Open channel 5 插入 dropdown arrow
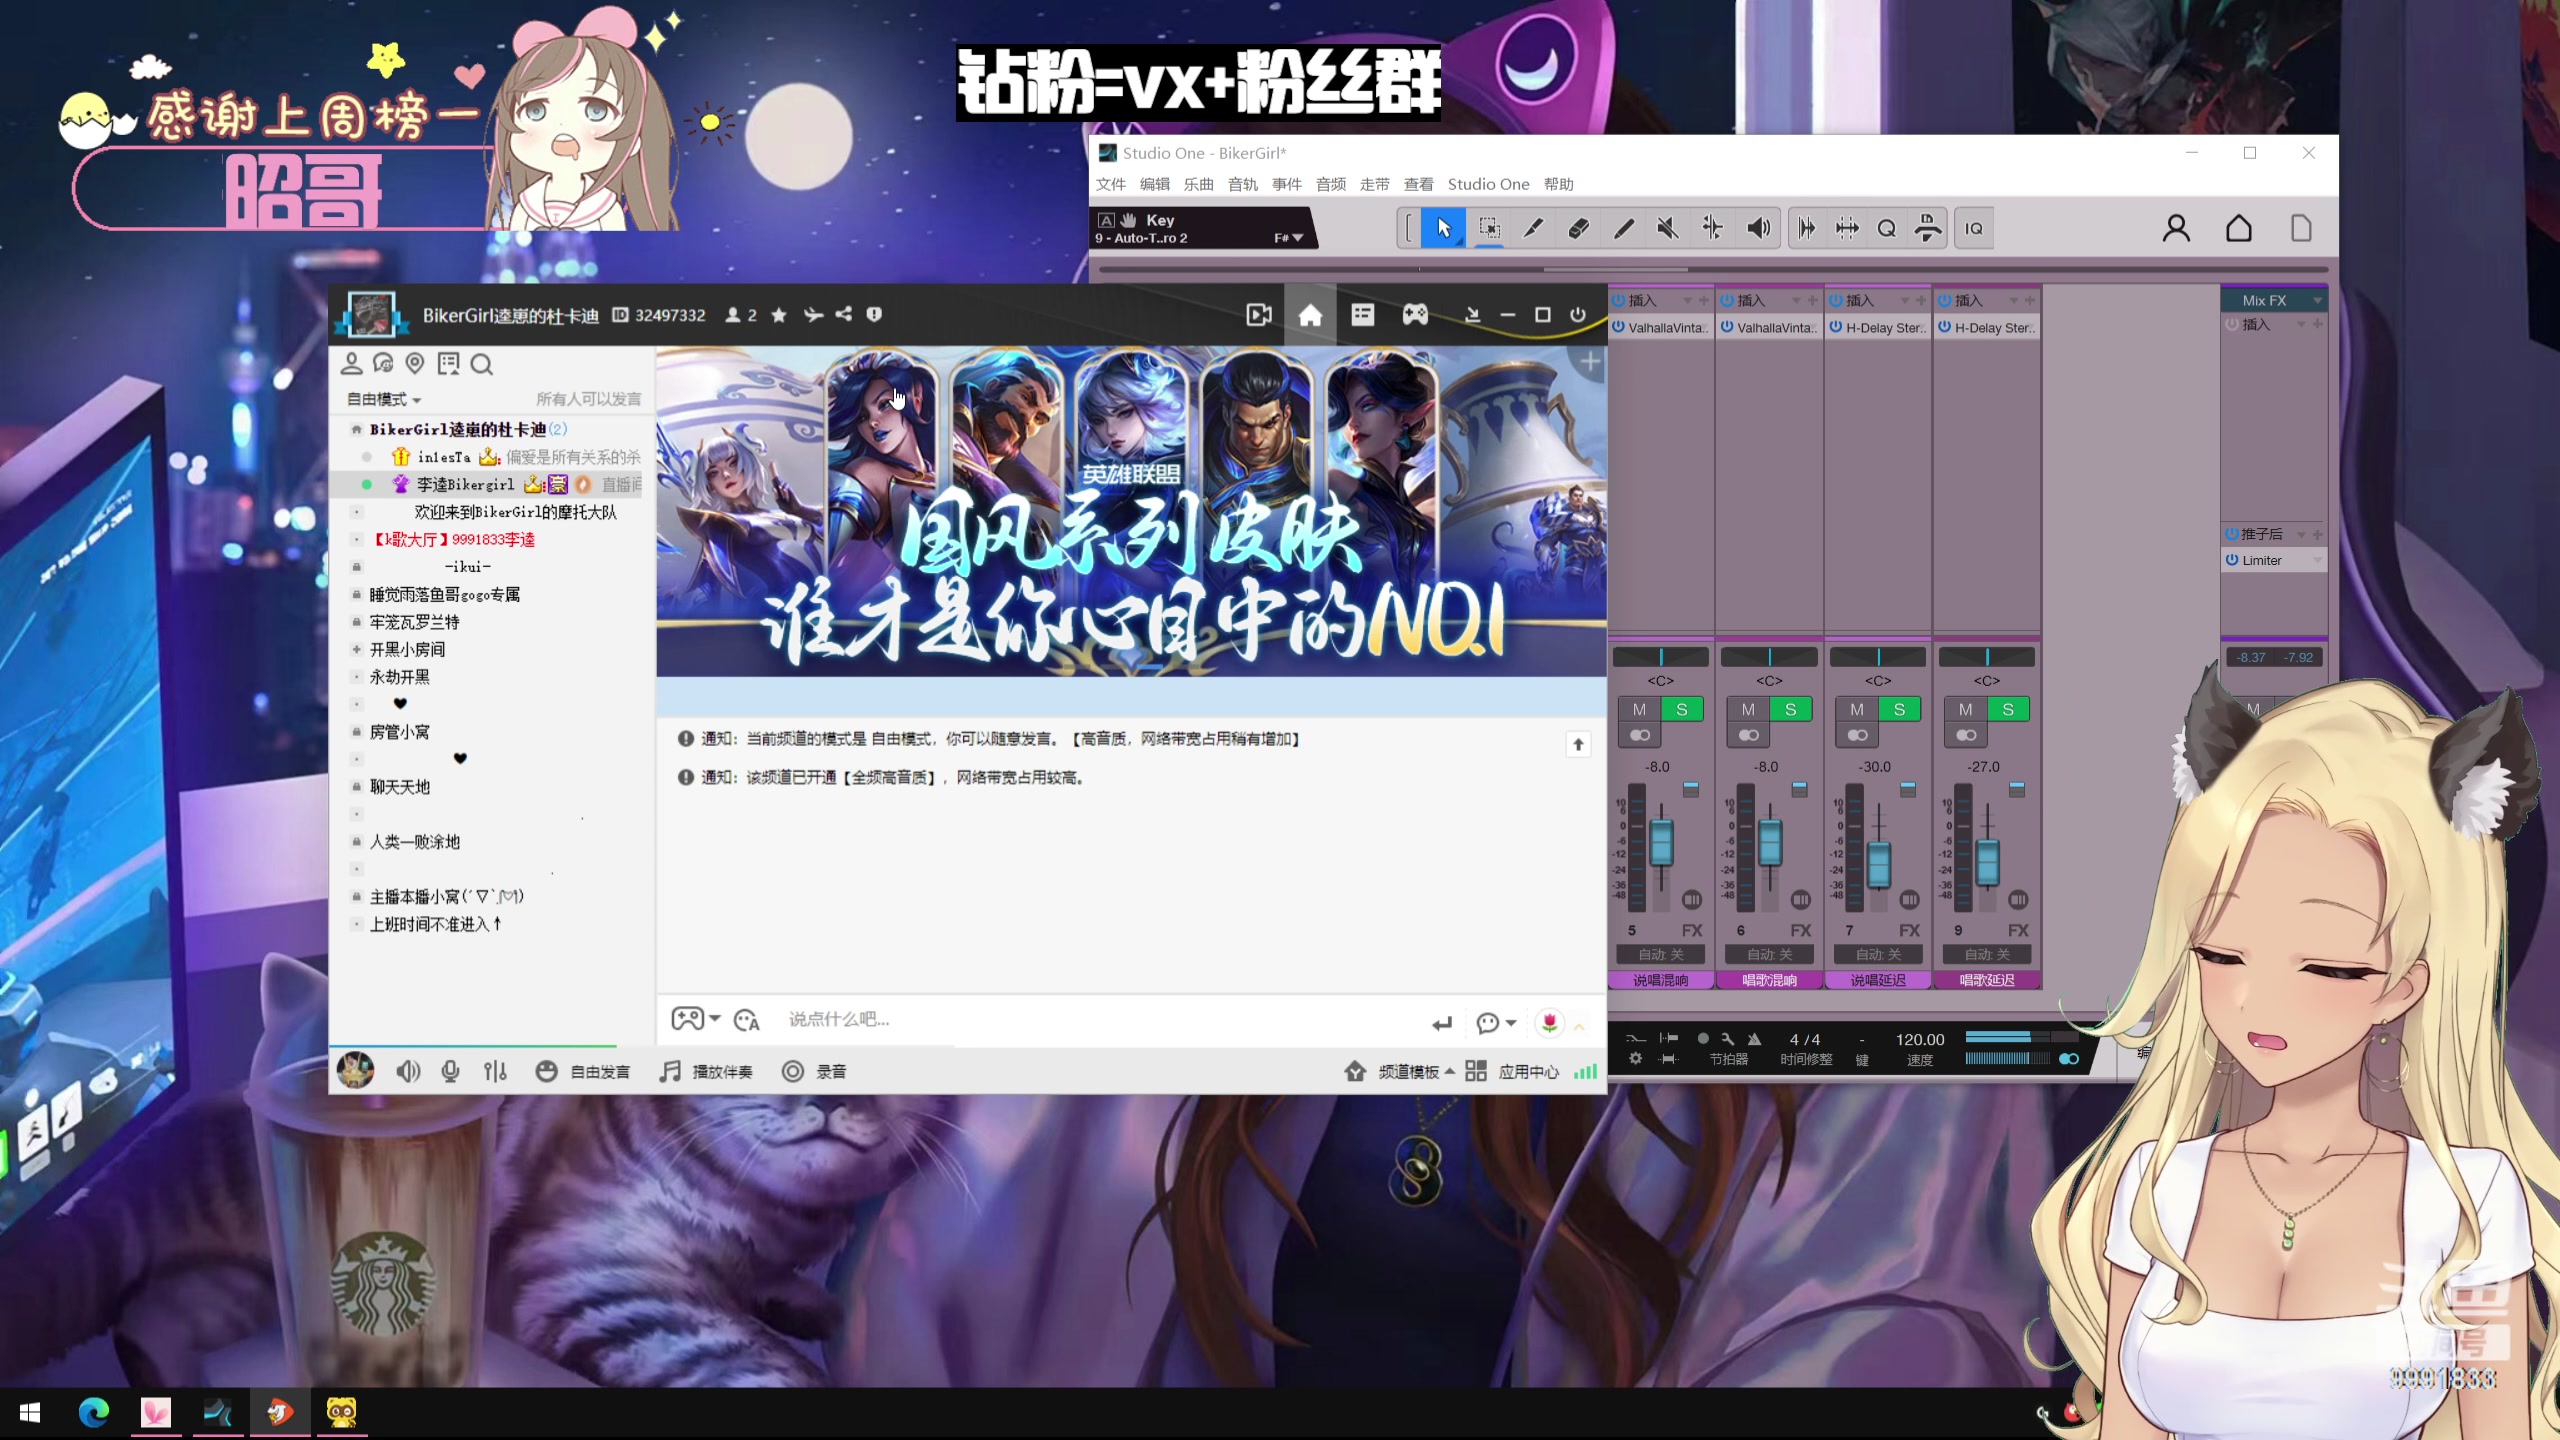Screen dimensions: 2560x1440 pos(1687,300)
